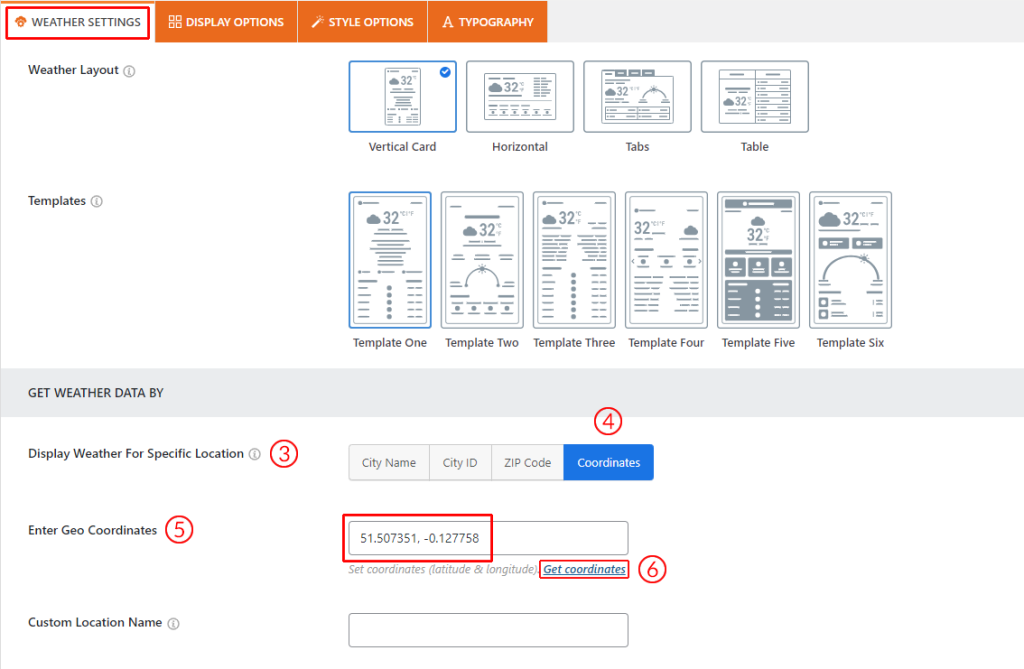Viewport: 1024px width, 669px height.
Task: Click info icon next to Custom Location Name
Action: click(x=173, y=623)
